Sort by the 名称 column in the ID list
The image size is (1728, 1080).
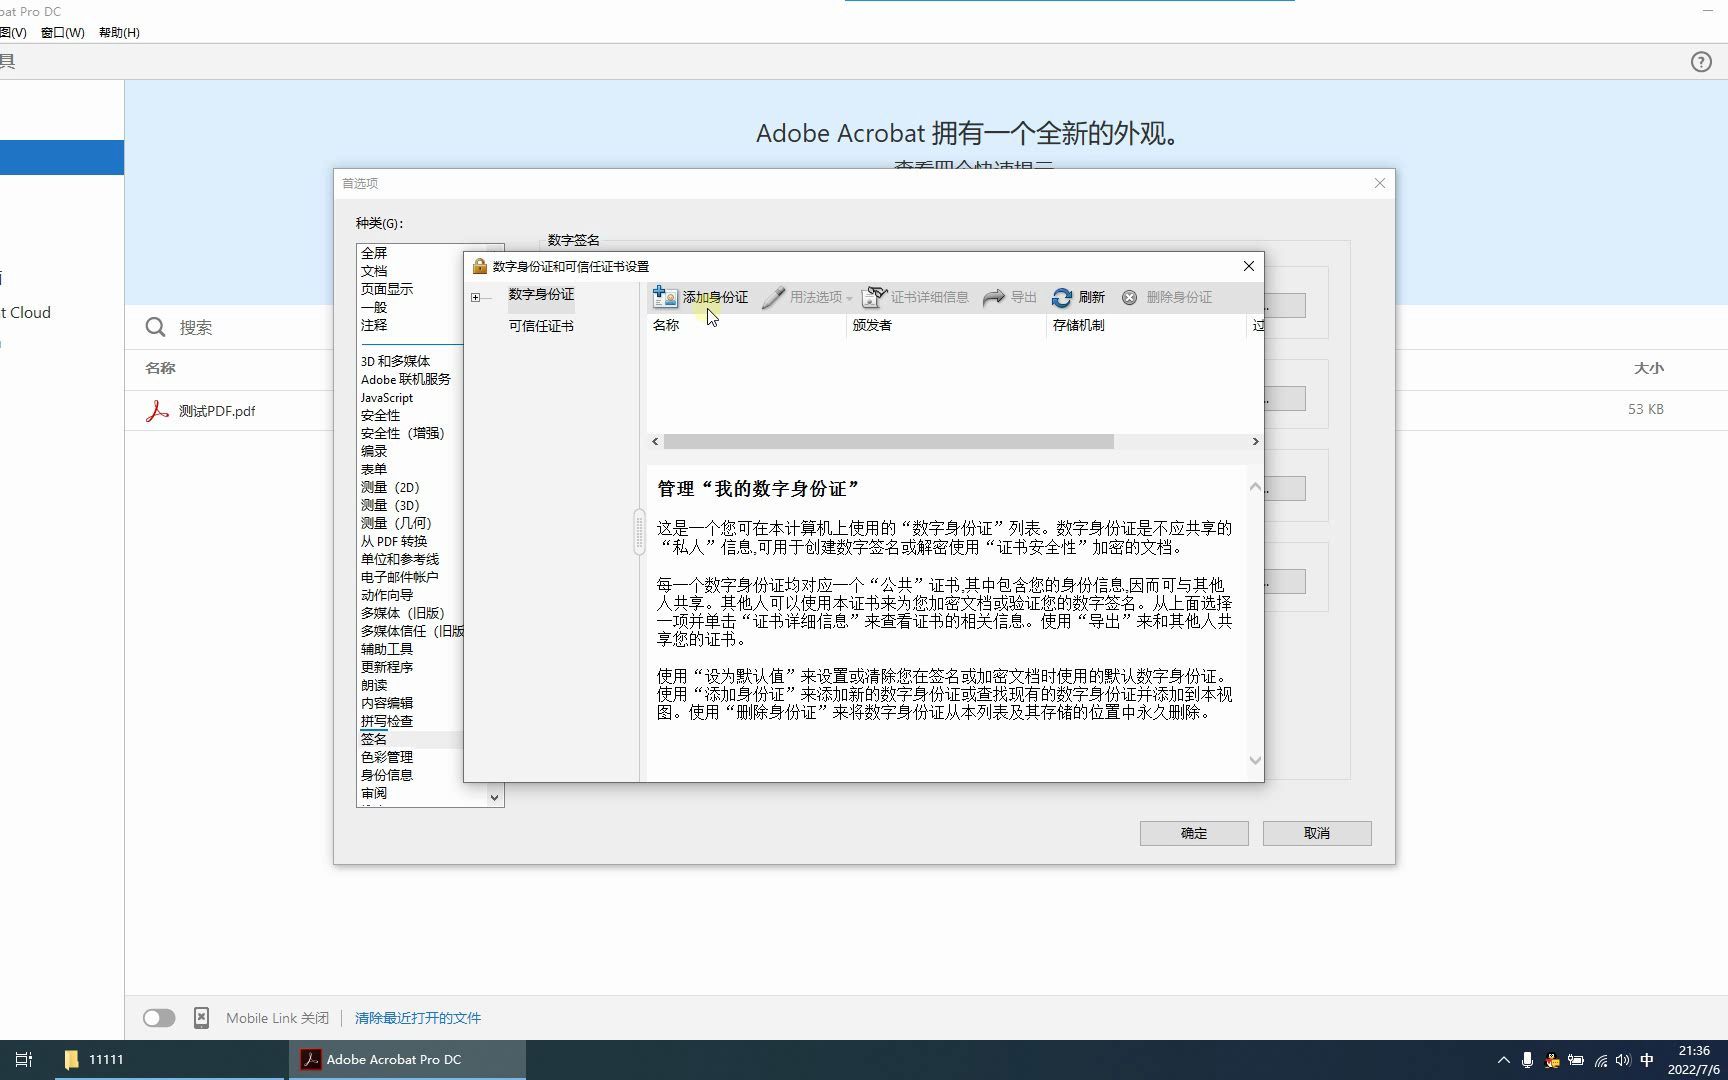(746, 325)
